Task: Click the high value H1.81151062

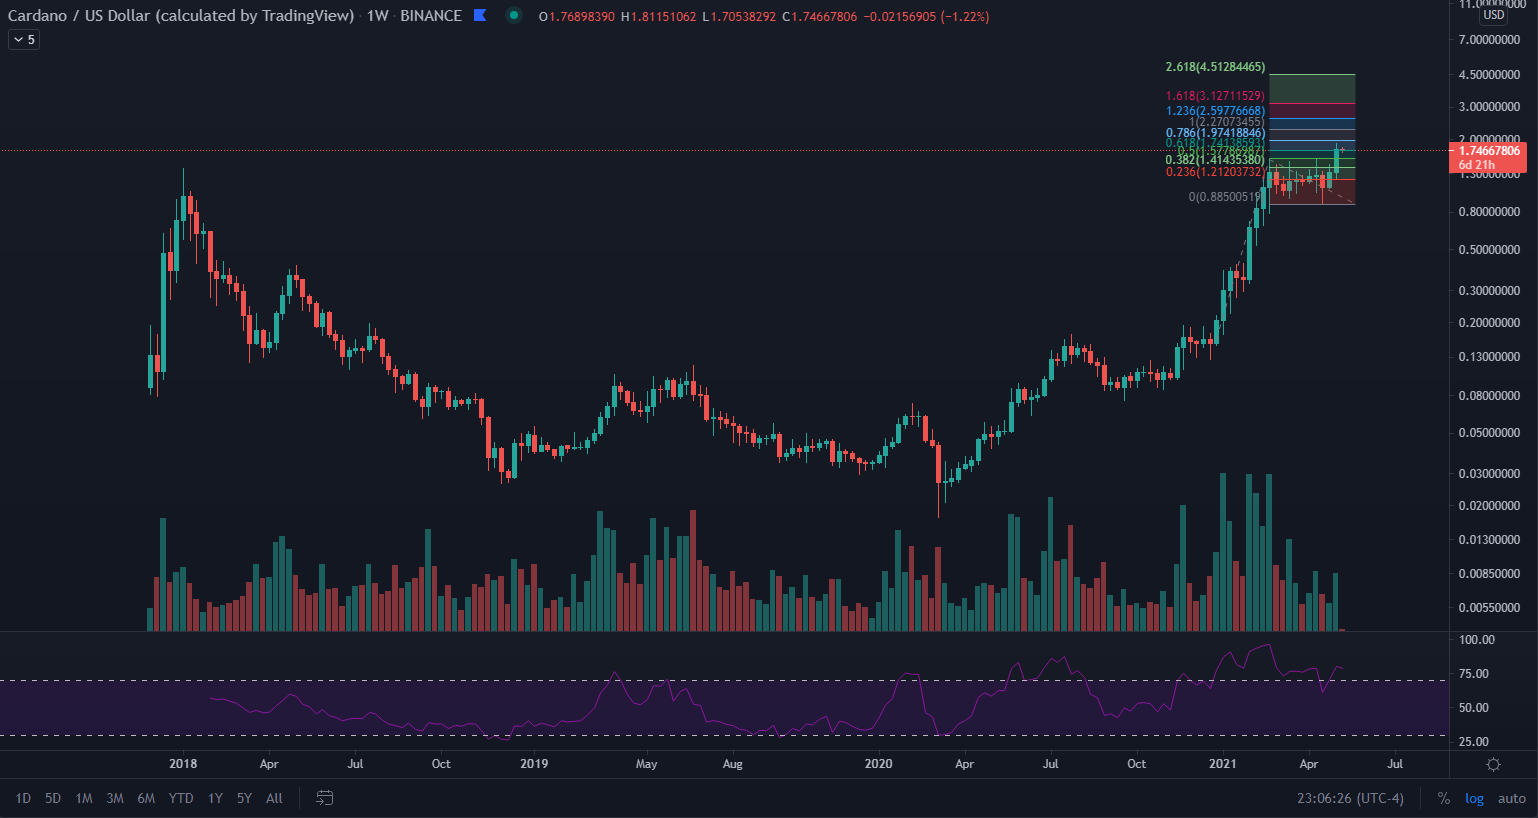Action: (658, 17)
